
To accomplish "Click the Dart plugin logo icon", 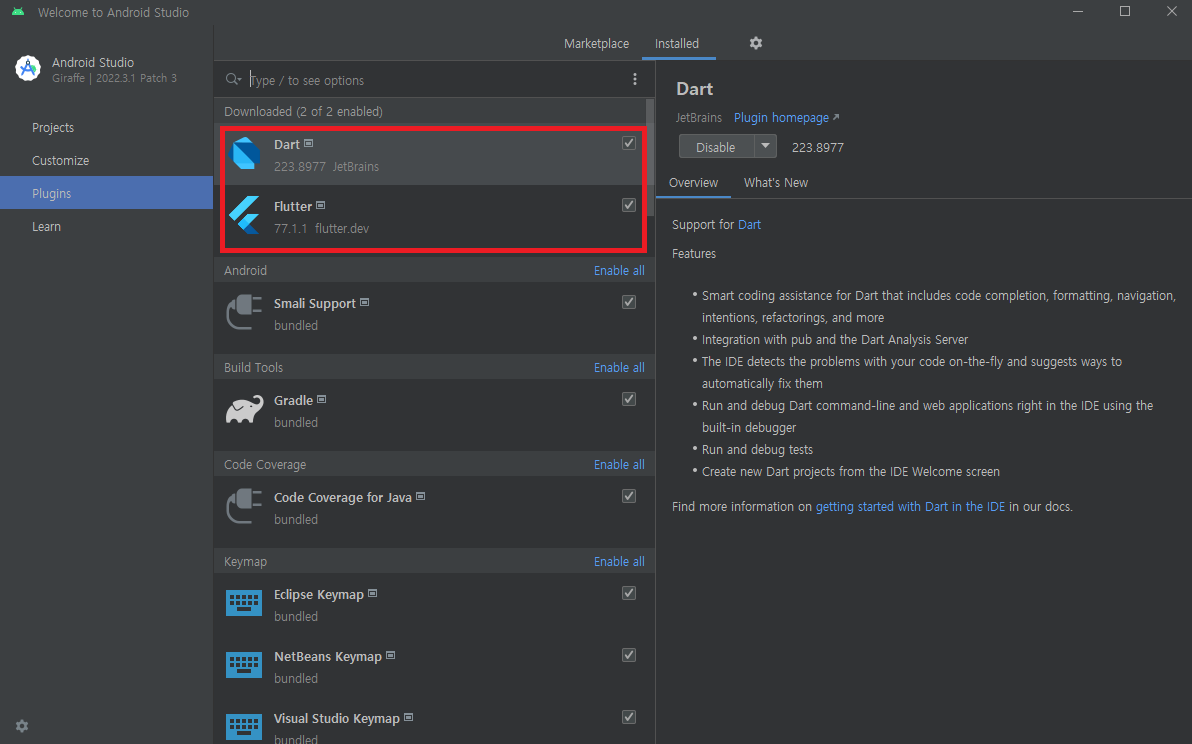I will 245,154.
